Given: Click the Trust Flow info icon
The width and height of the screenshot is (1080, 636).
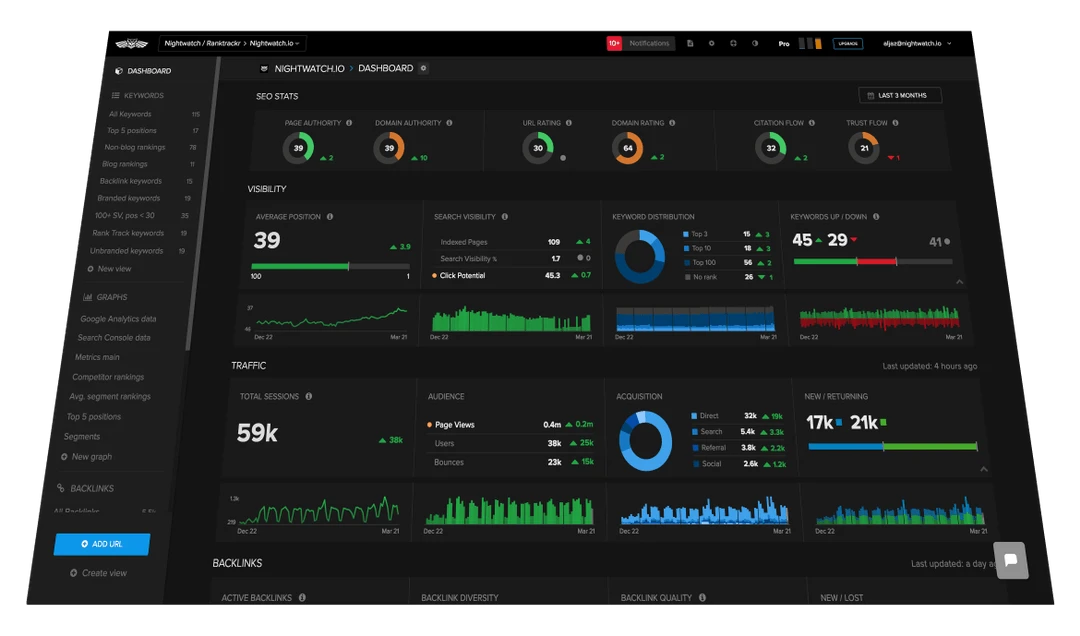Looking at the screenshot, I should point(895,123).
